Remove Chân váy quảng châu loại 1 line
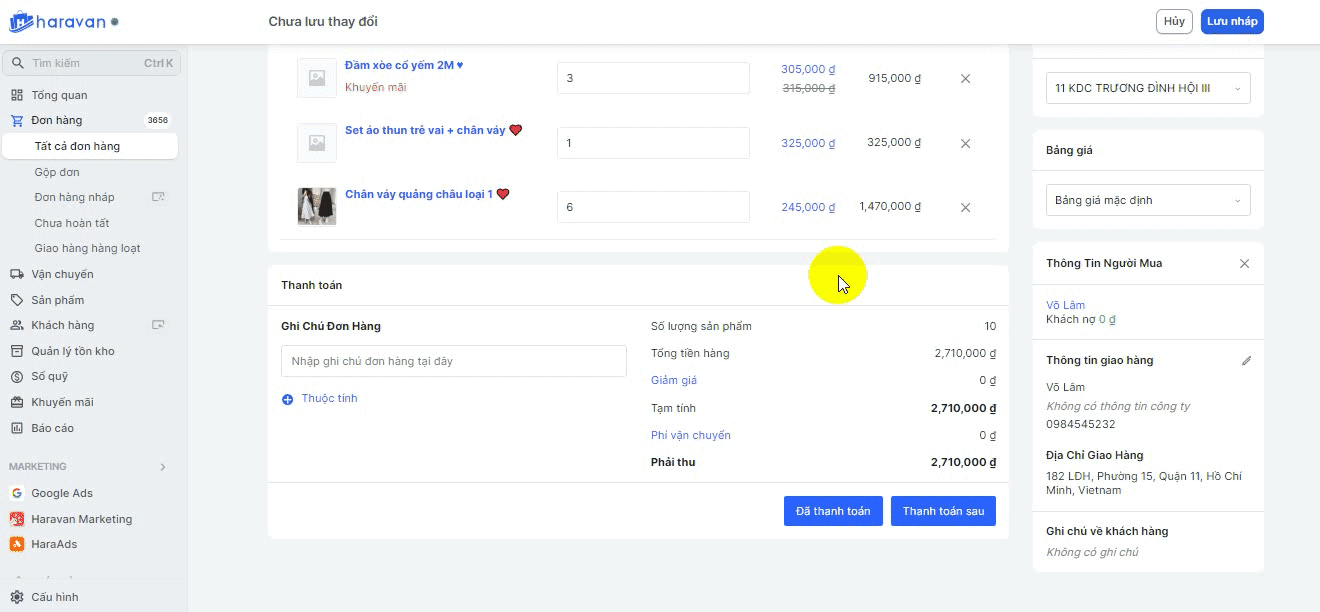Viewport: 1320px width, 612px height. [965, 207]
